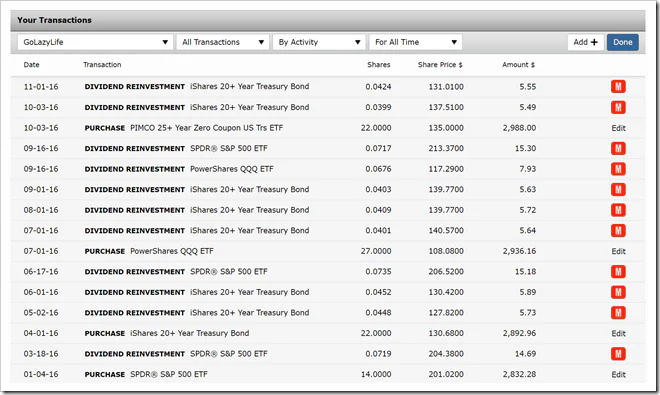Click the shares value 0.0452

click(378, 292)
